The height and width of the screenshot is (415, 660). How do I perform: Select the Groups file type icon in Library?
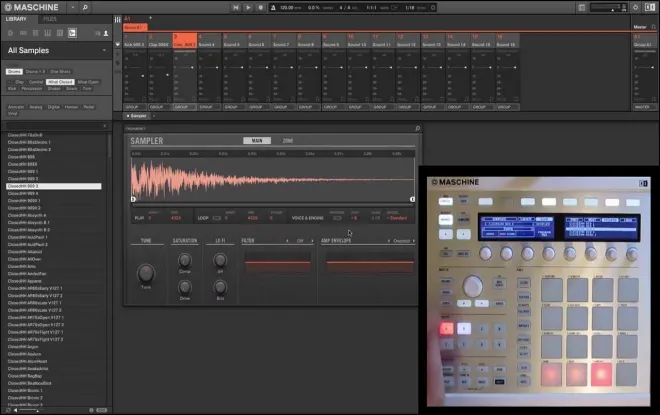(23, 33)
